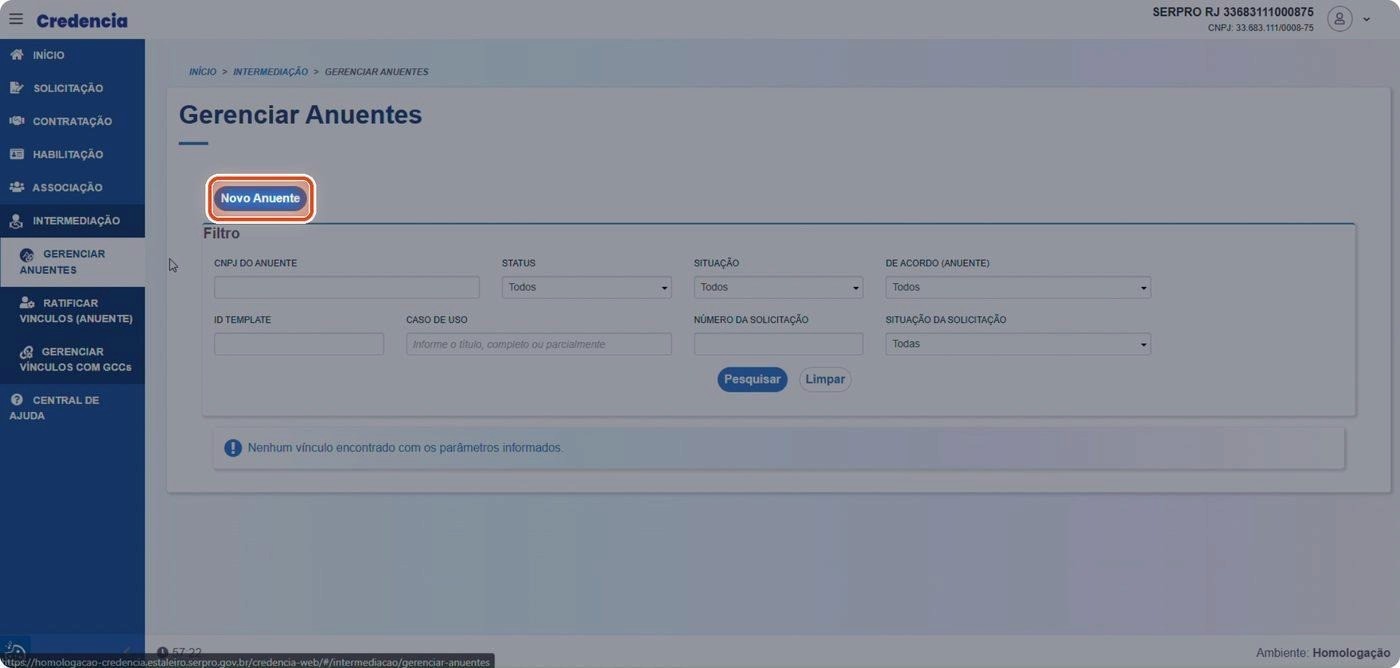
Task: Open the Status dropdown
Action: pos(587,288)
